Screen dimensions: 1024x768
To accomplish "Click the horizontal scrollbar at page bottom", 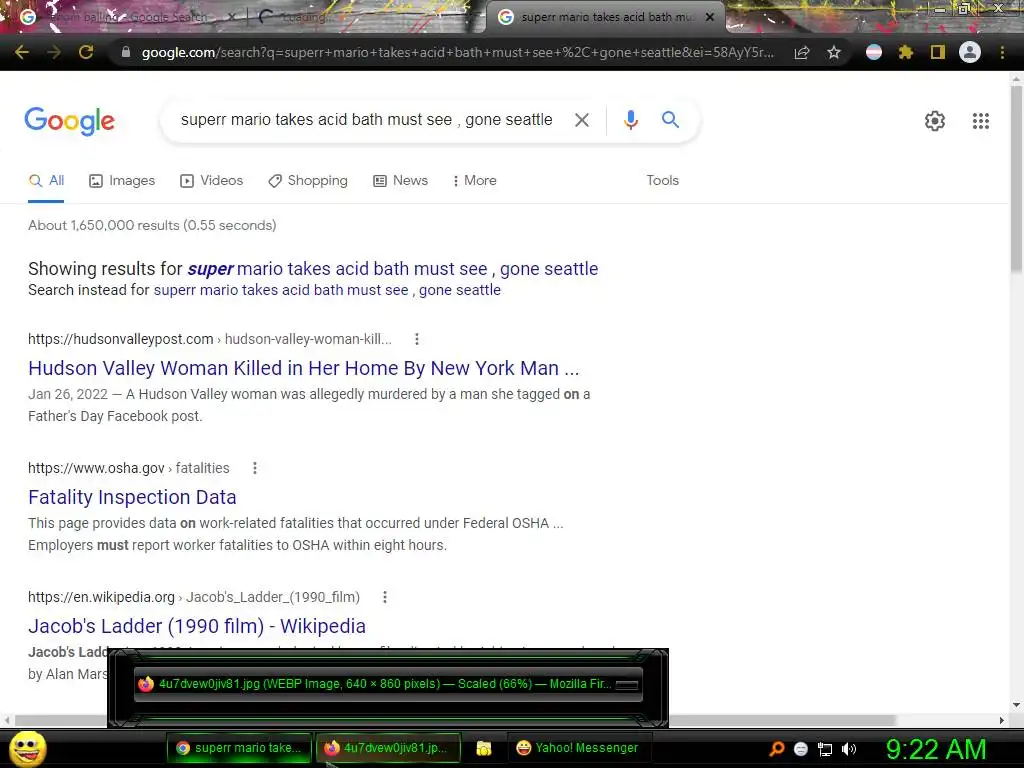I will 456,720.
